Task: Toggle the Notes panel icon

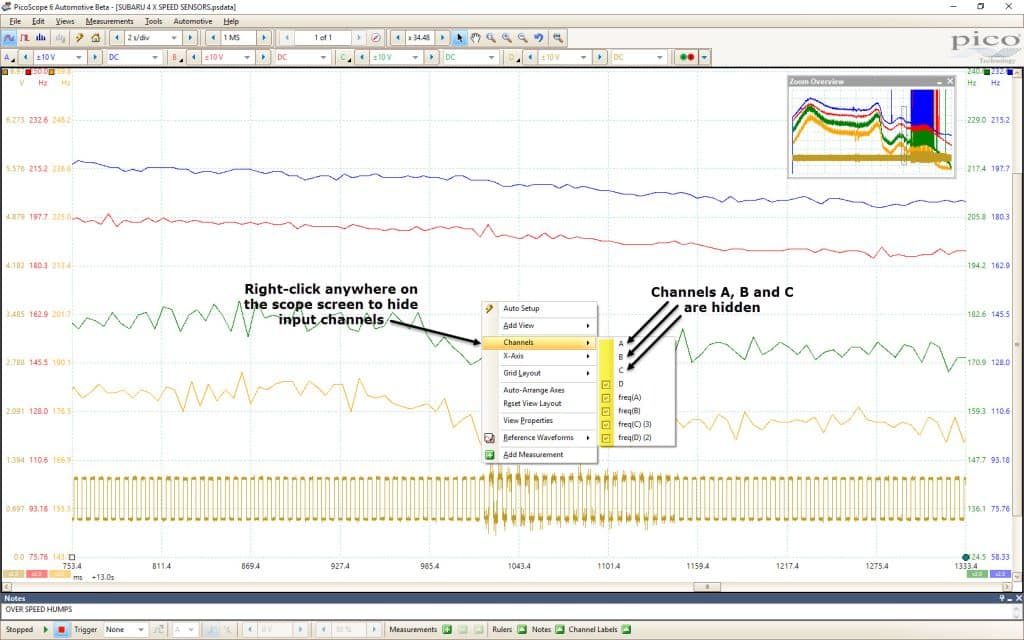Action: point(560,630)
